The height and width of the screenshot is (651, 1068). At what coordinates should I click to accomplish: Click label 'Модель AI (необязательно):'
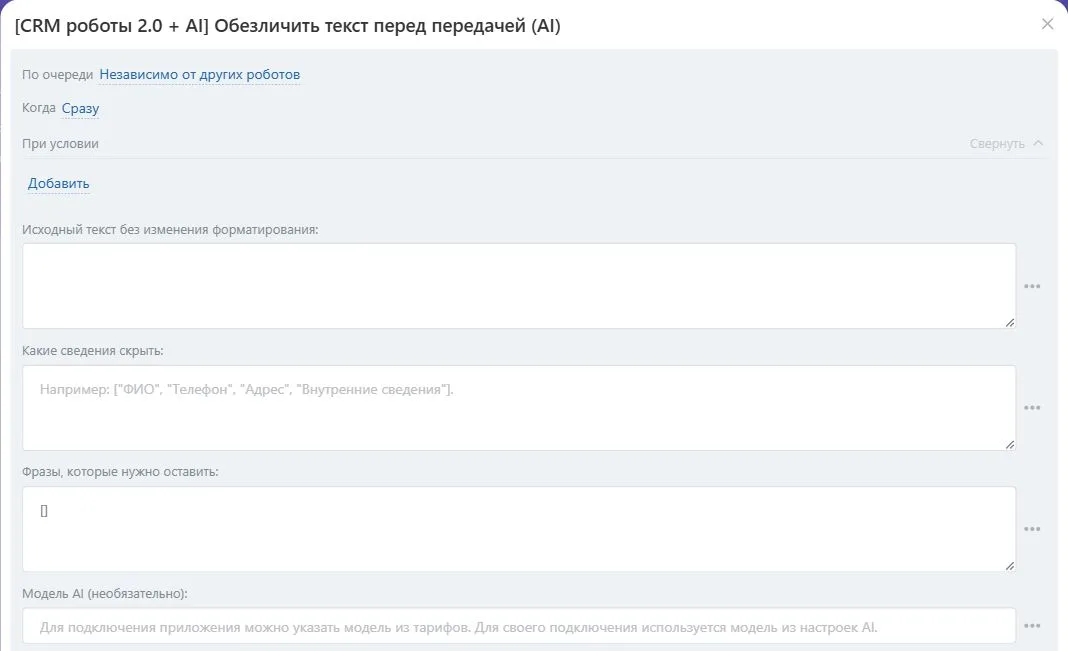[x=104, y=593]
